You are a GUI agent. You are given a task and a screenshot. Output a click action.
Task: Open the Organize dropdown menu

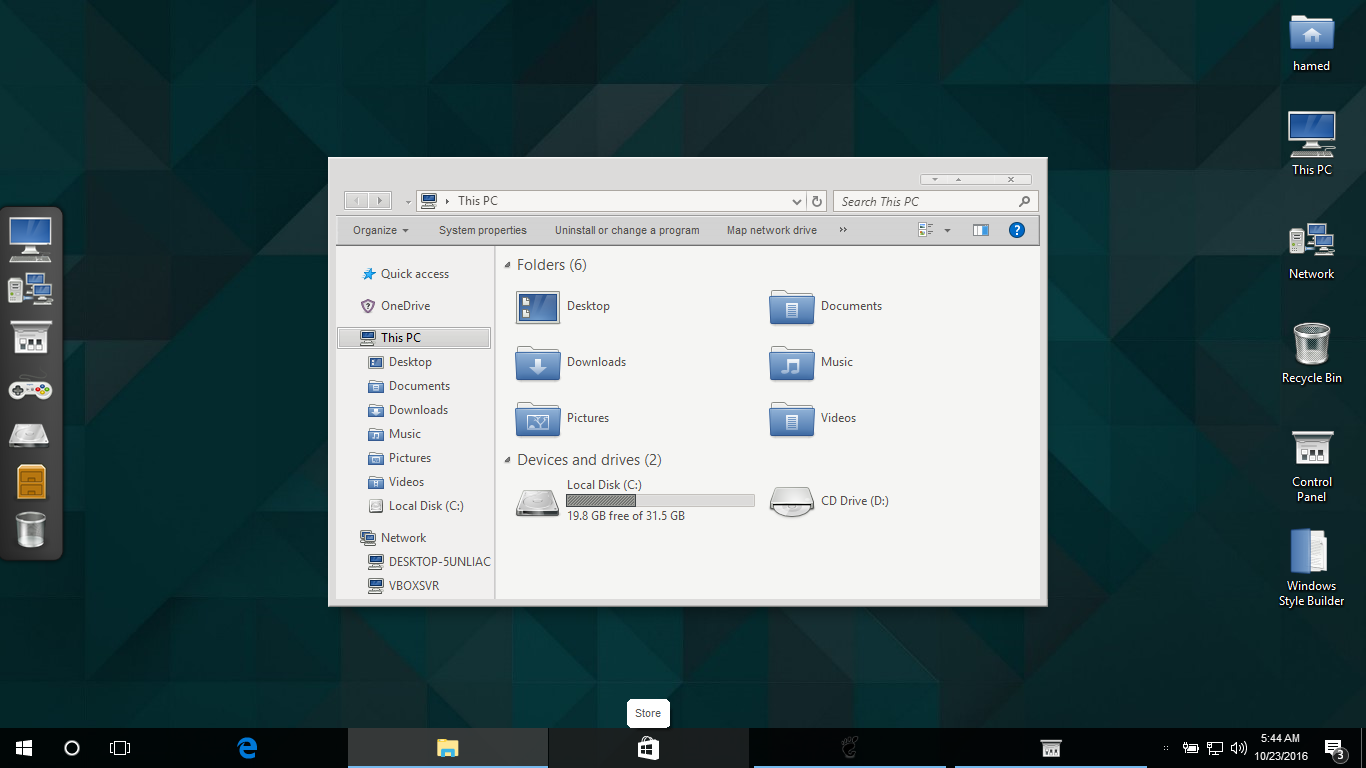pyautogui.click(x=380, y=230)
